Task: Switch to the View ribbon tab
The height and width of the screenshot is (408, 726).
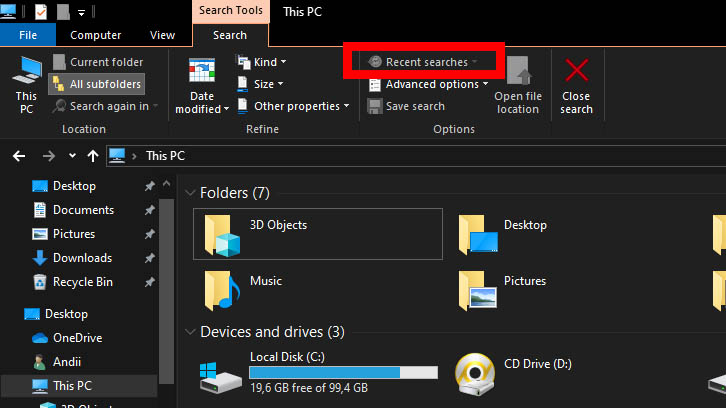Action: pos(162,35)
